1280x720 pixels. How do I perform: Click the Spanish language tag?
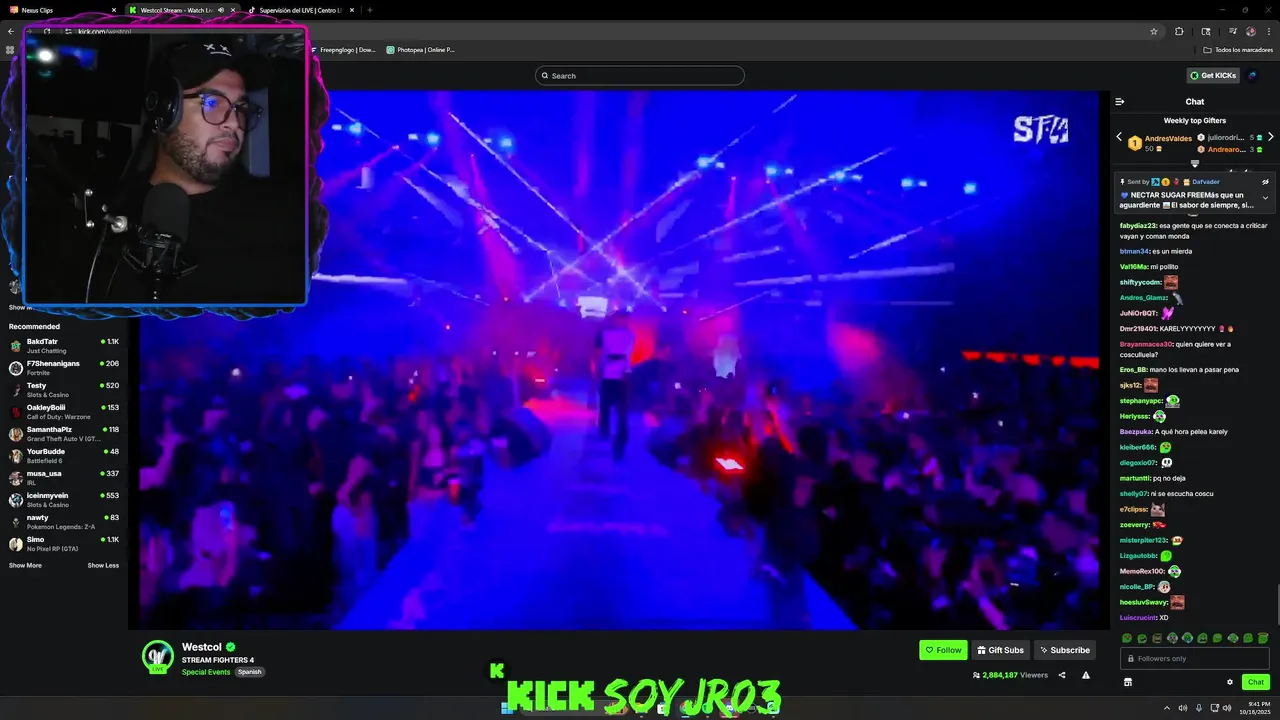point(249,672)
